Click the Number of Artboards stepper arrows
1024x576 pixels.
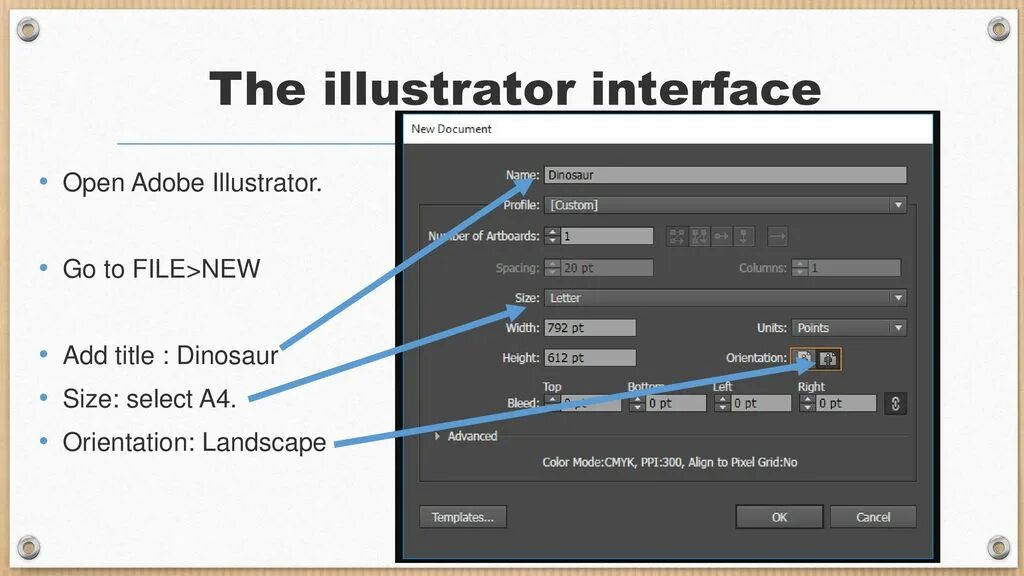(x=552, y=236)
